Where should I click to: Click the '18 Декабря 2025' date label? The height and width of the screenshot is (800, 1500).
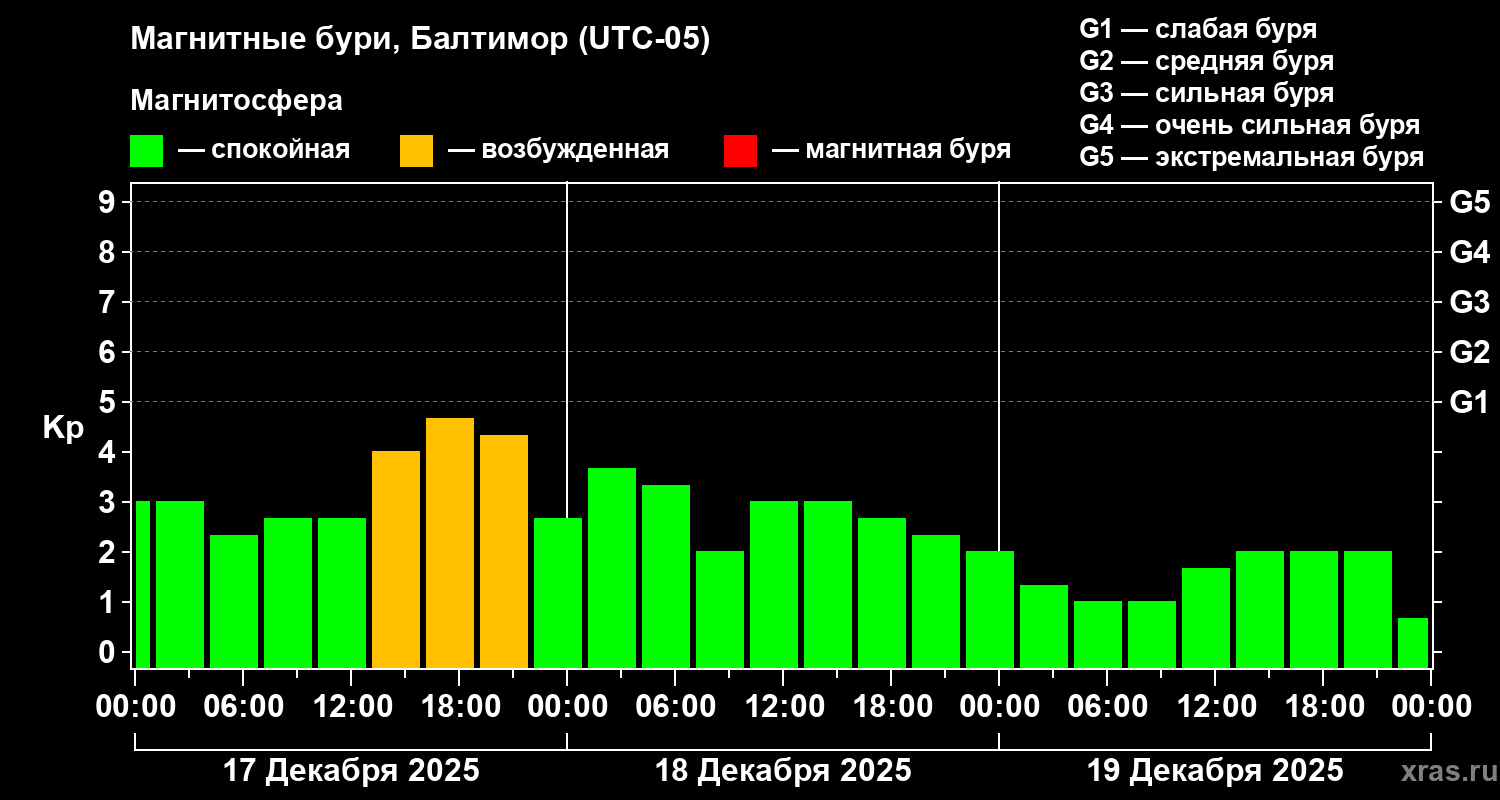click(x=783, y=771)
